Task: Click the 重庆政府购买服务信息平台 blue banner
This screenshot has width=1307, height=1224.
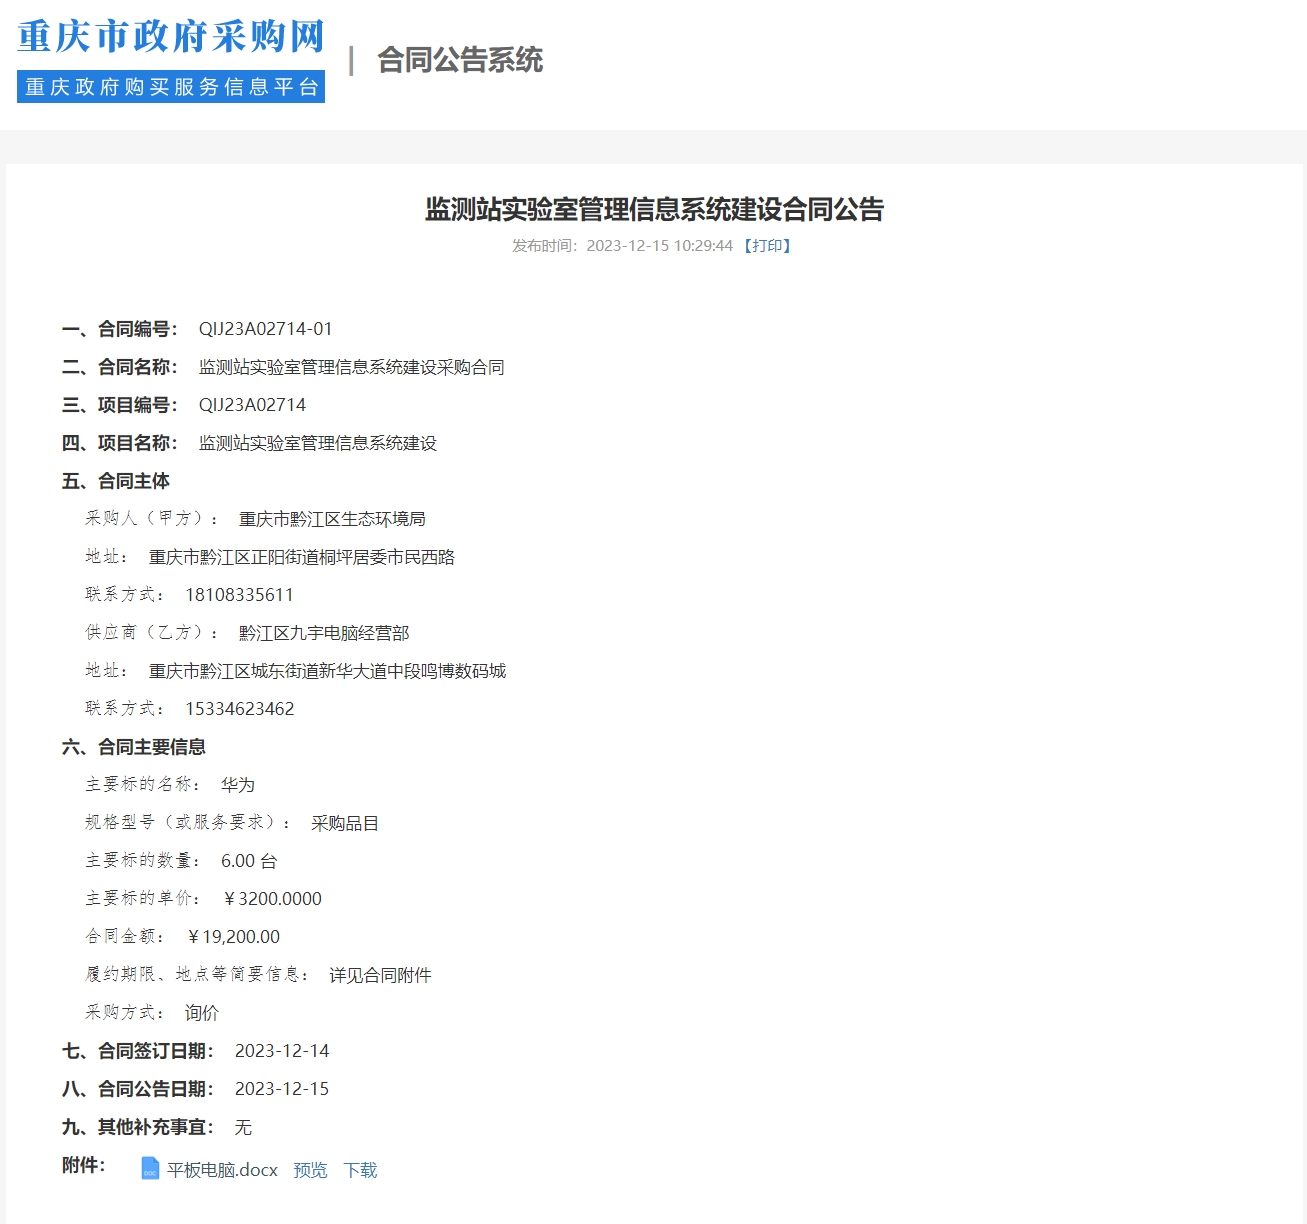Action: point(171,87)
